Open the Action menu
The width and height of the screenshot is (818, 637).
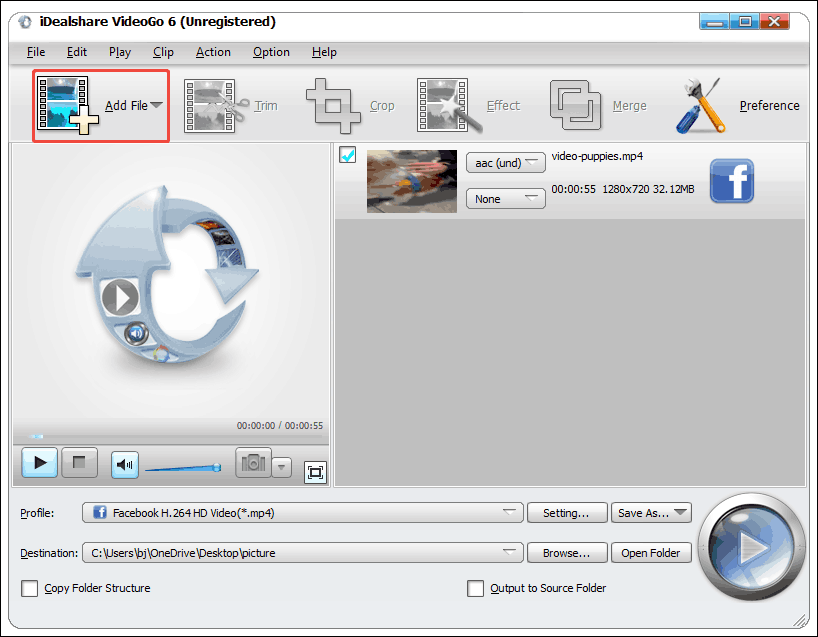tap(213, 52)
